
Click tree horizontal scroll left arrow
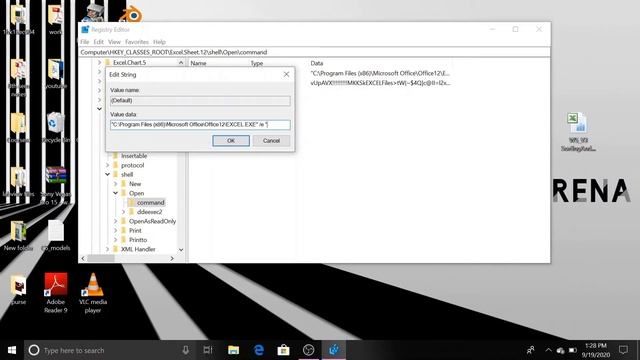click(x=83, y=258)
